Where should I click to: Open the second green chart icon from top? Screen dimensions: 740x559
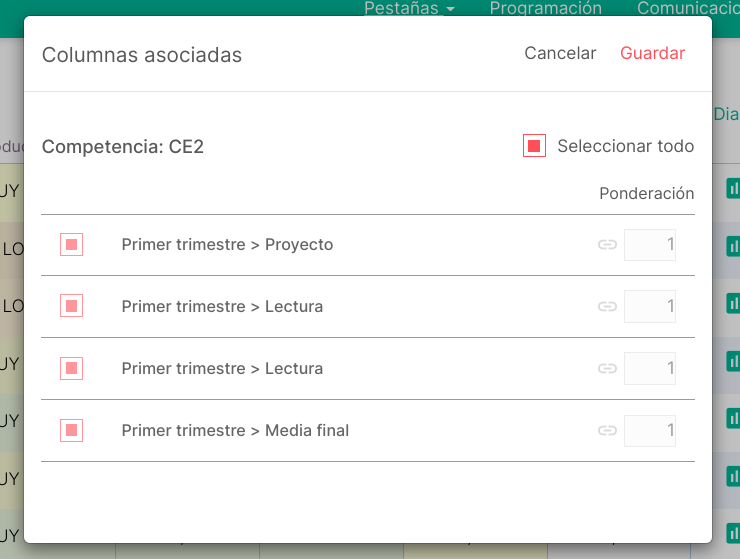pyautogui.click(x=733, y=246)
